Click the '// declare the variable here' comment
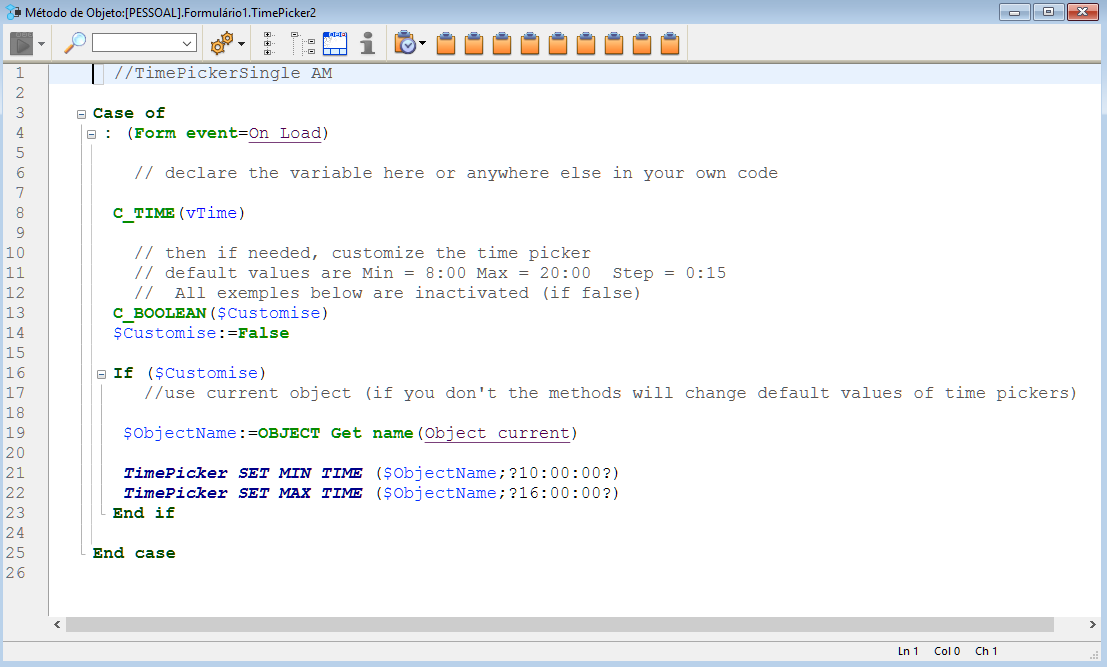The width and height of the screenshot is (1107, 667). click(456, 174)
